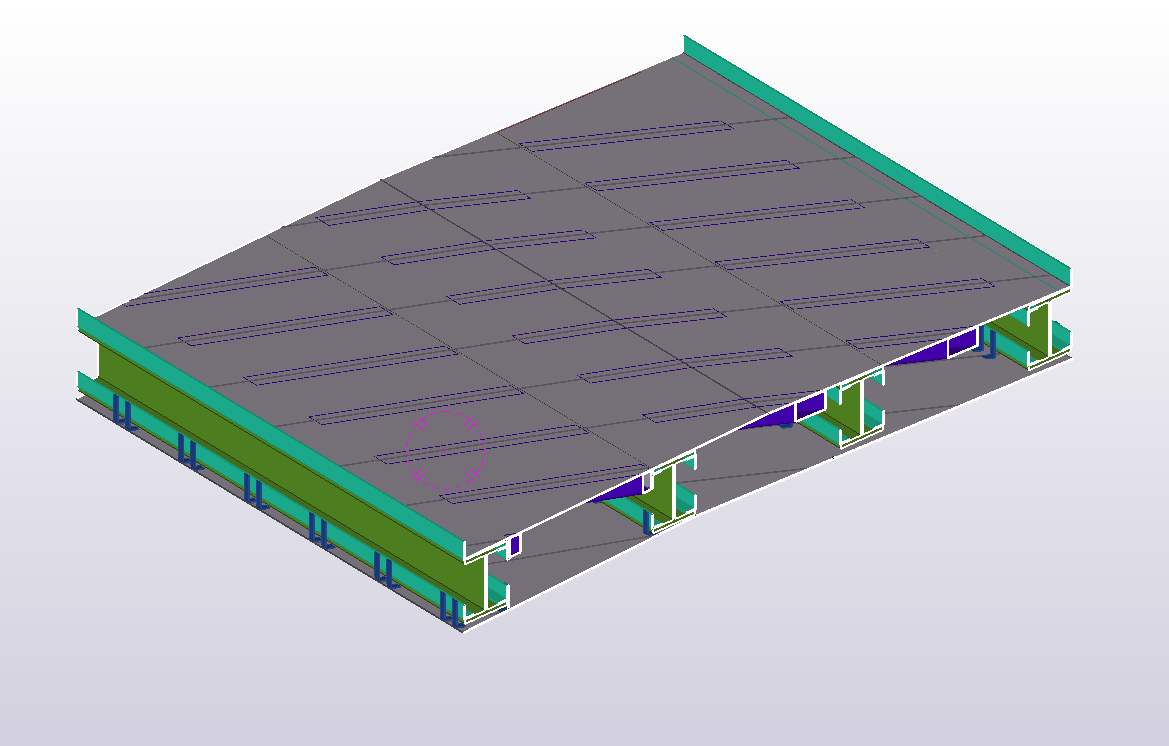Select the small purple plate beside the front corner beam
Viewport: 1169px width, 746px height.
tap(515, 546)
